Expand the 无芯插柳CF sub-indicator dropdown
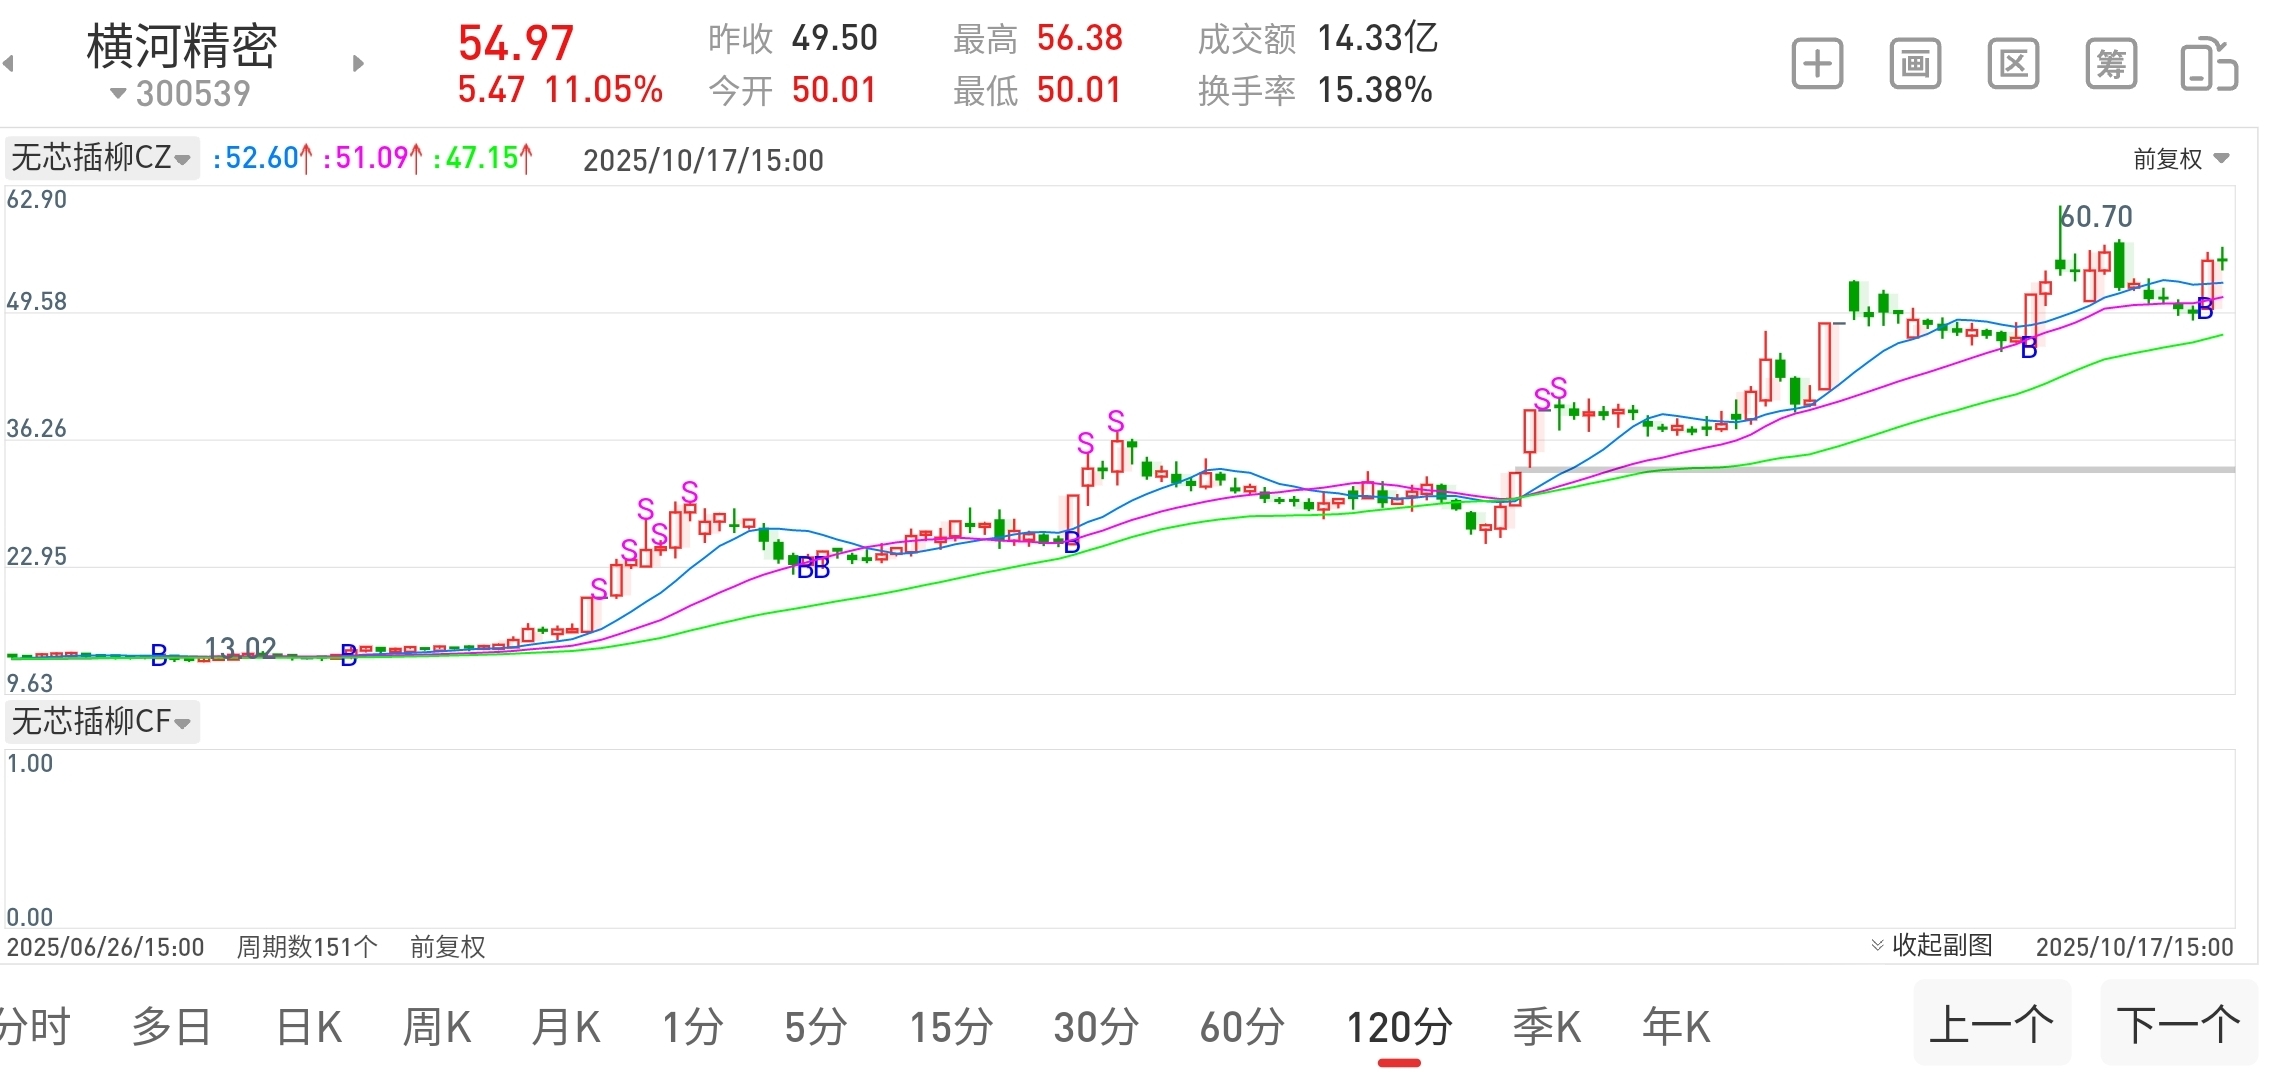 (x=101, y=721)
